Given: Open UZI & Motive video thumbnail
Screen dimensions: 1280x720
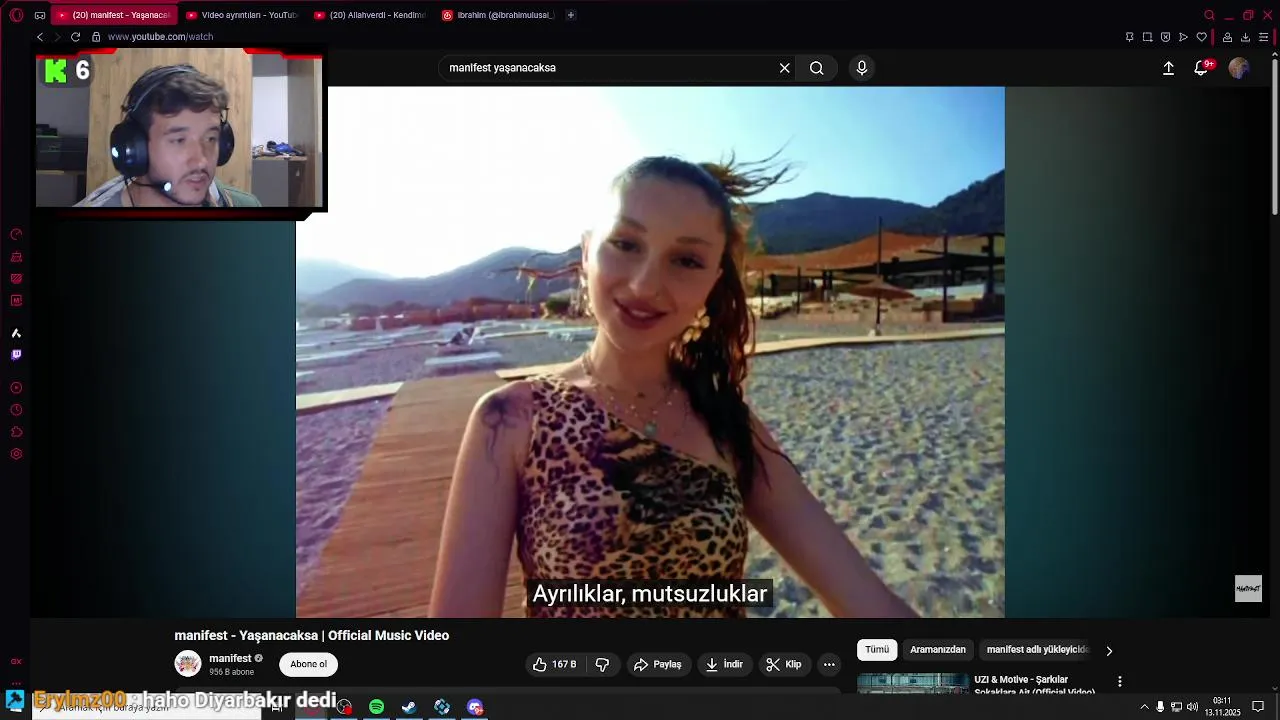Looking at the screenshot, I should (913, 684).
